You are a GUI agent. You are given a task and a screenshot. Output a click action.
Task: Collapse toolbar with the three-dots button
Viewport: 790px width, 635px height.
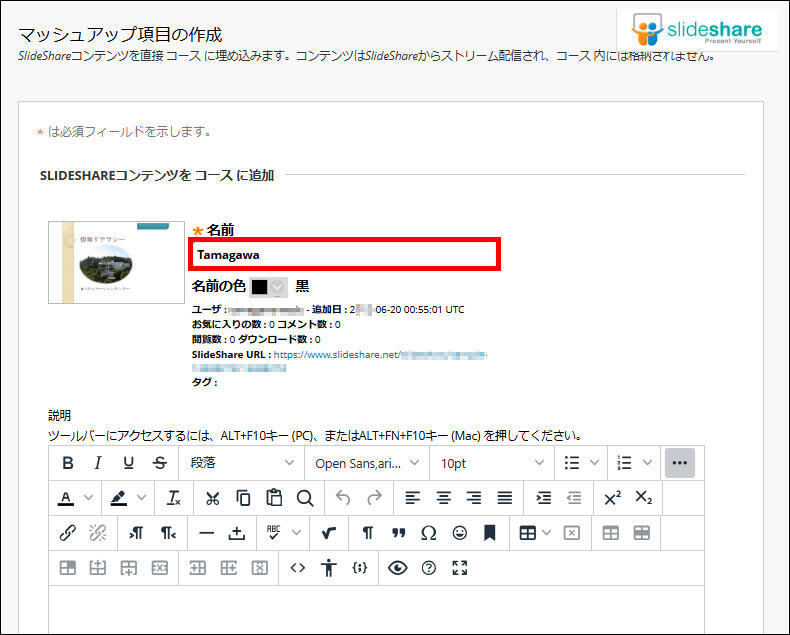[x=680, y=463]
